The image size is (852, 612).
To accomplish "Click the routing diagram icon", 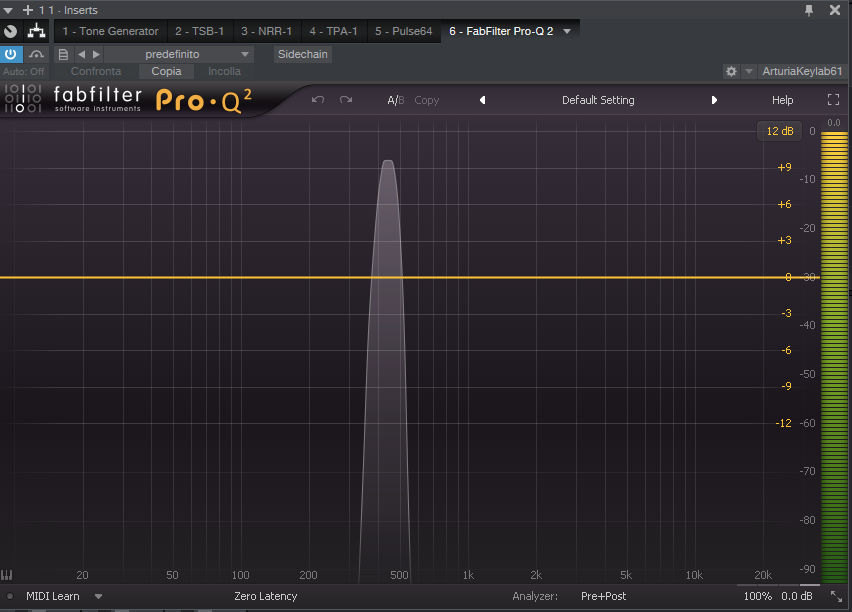I will coord(36,31).
